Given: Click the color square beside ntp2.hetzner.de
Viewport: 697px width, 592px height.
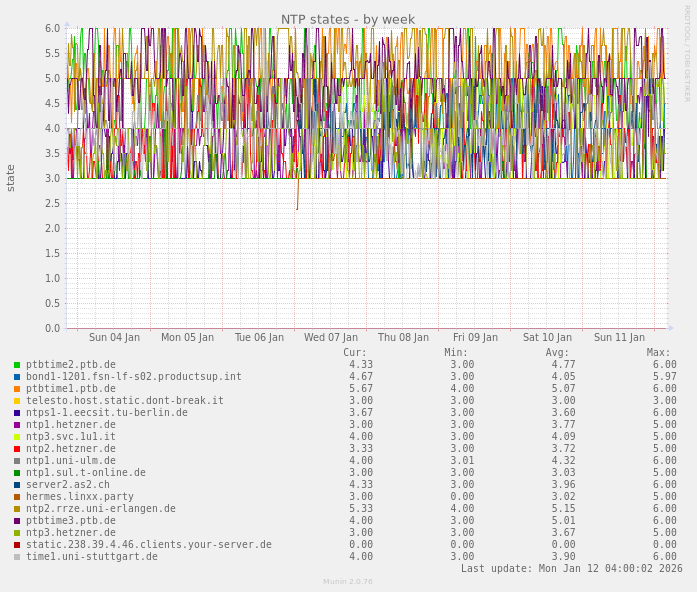Looking at the screenshot, I should click(x=17, y=449).
